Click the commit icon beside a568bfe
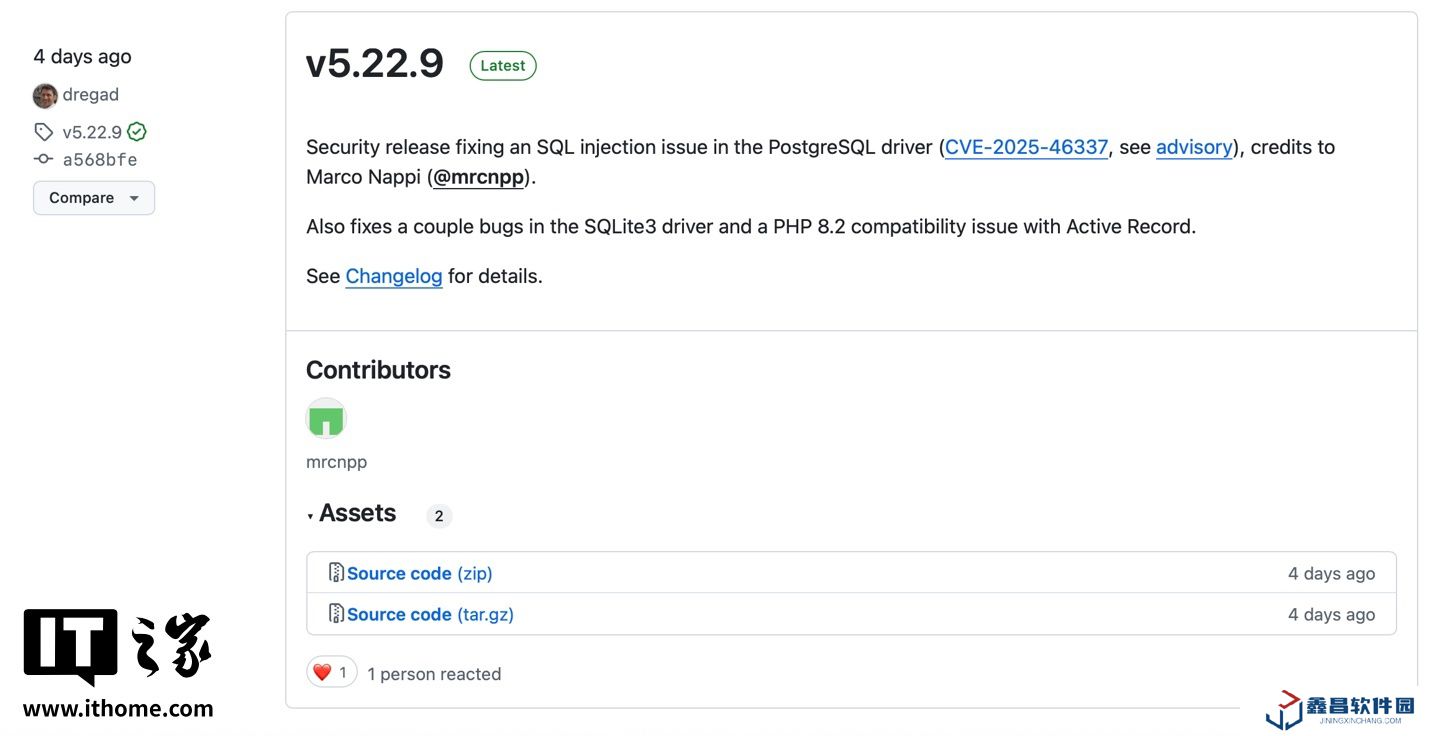This screenshot has width=1440, height=736. tap(43, 159)
